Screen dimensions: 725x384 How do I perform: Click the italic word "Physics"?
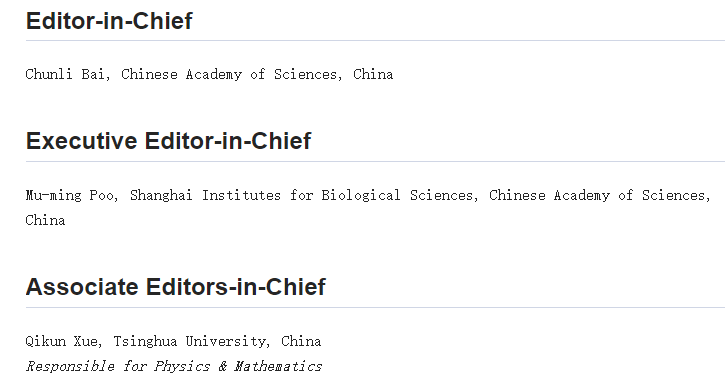(182, 366)
